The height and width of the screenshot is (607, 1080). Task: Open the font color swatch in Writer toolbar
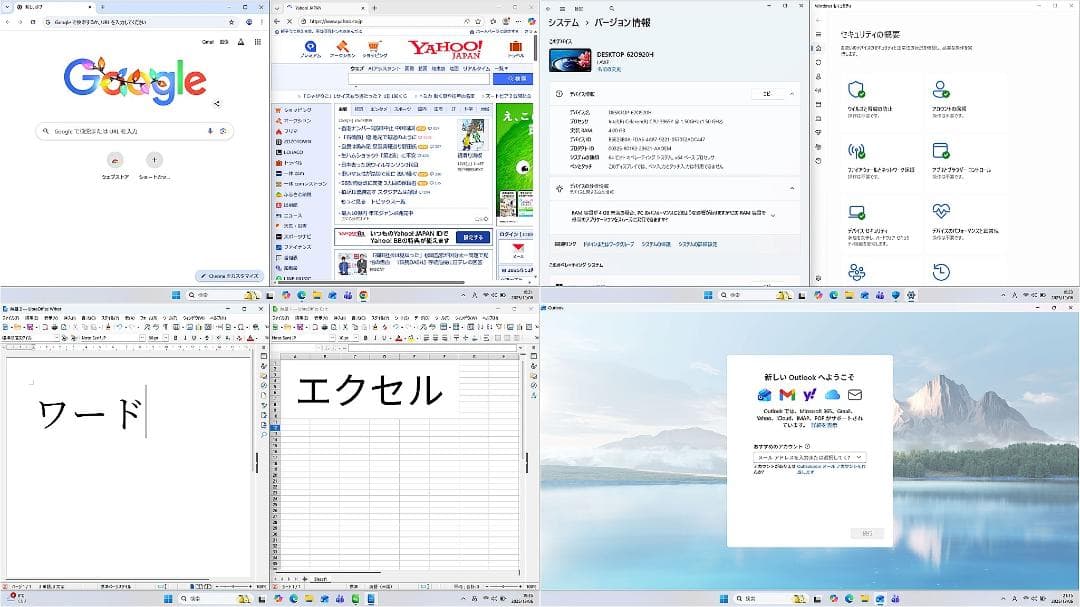point(249,338)
